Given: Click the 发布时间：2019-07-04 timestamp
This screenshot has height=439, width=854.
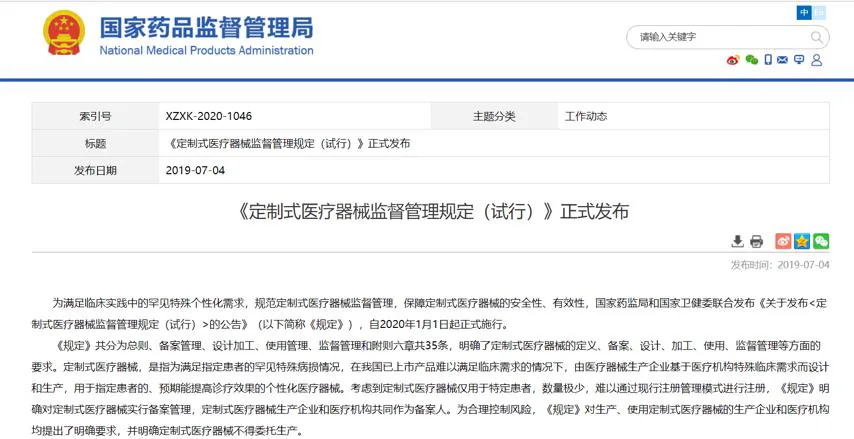Looking at the screenshot, I should [x=780, y=265].
